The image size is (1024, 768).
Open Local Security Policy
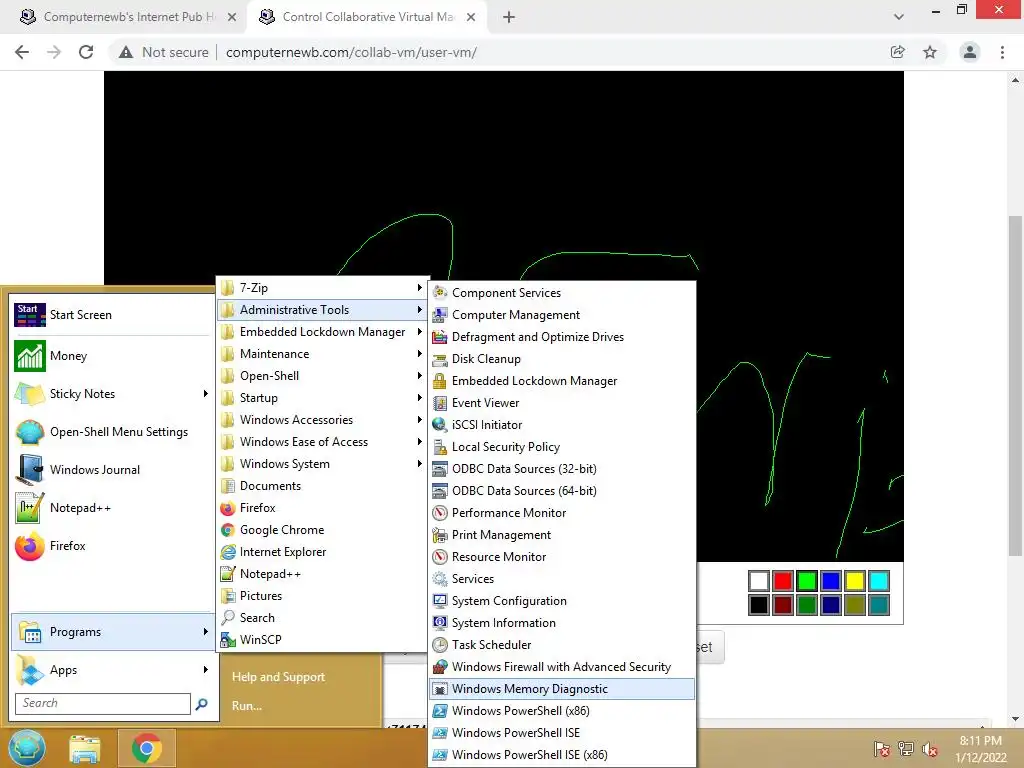click(562, 447)
